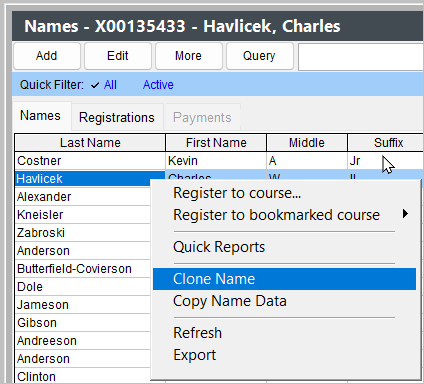Image resolution: width=424 pixels, height=384 pixels.
Task: Click the Kevin first name cell
Action: (x=216, y=161)
